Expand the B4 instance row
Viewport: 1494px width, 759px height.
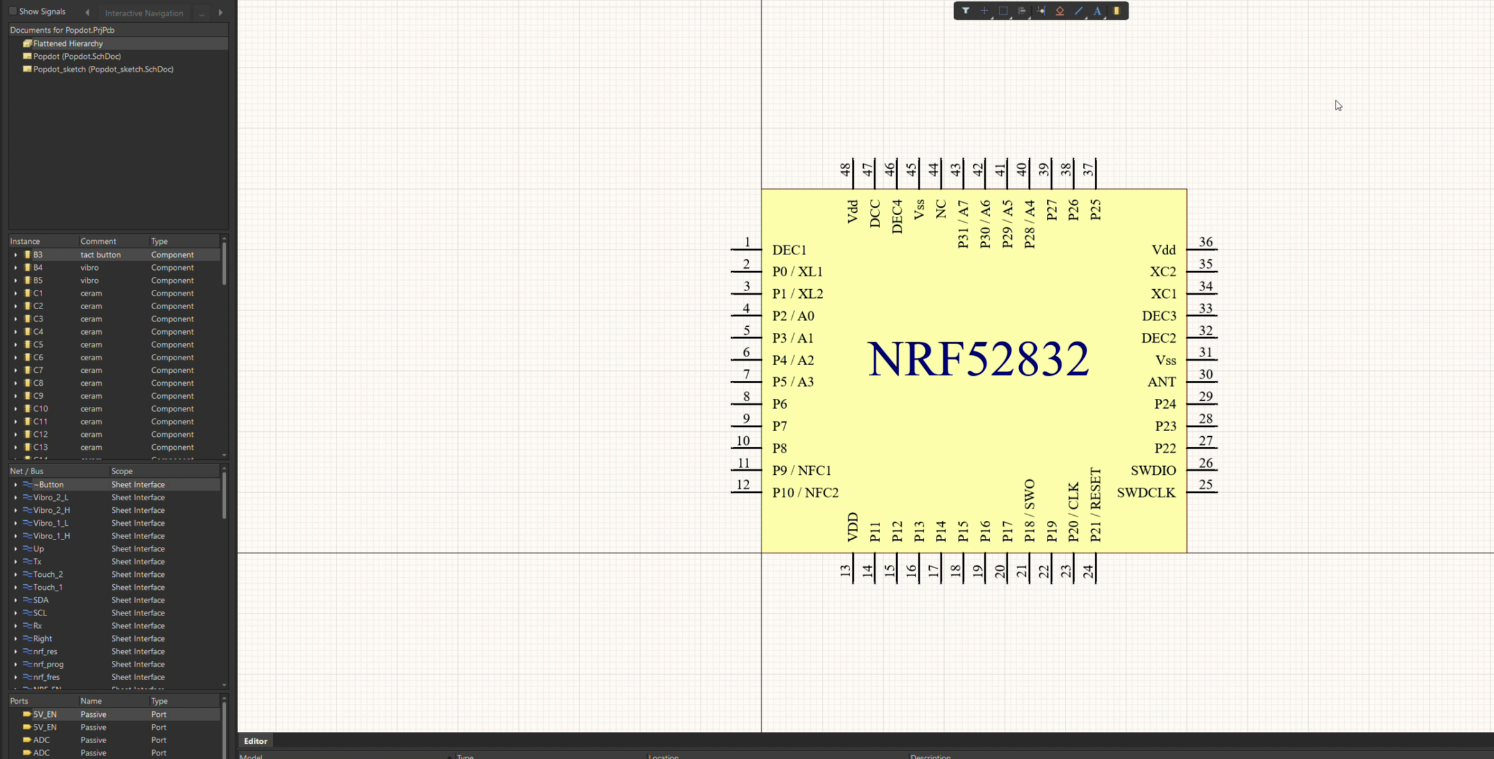coord(15,268)
